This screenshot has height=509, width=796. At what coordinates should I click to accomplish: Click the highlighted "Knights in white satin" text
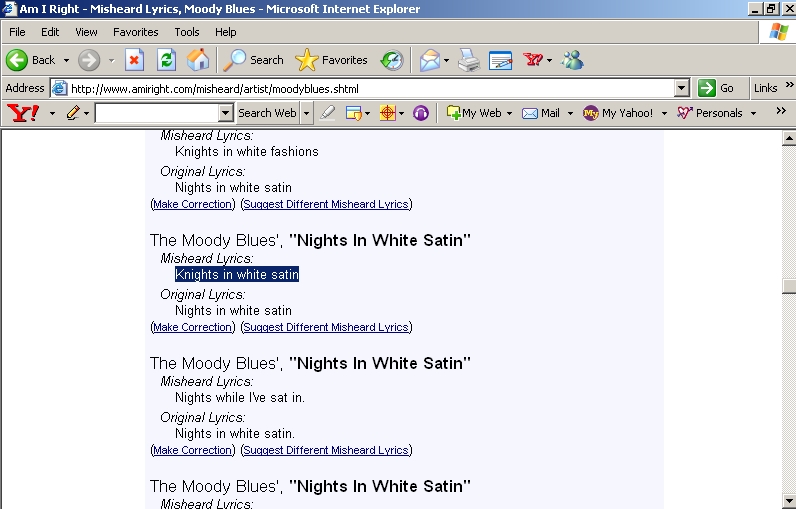(237, 275)
